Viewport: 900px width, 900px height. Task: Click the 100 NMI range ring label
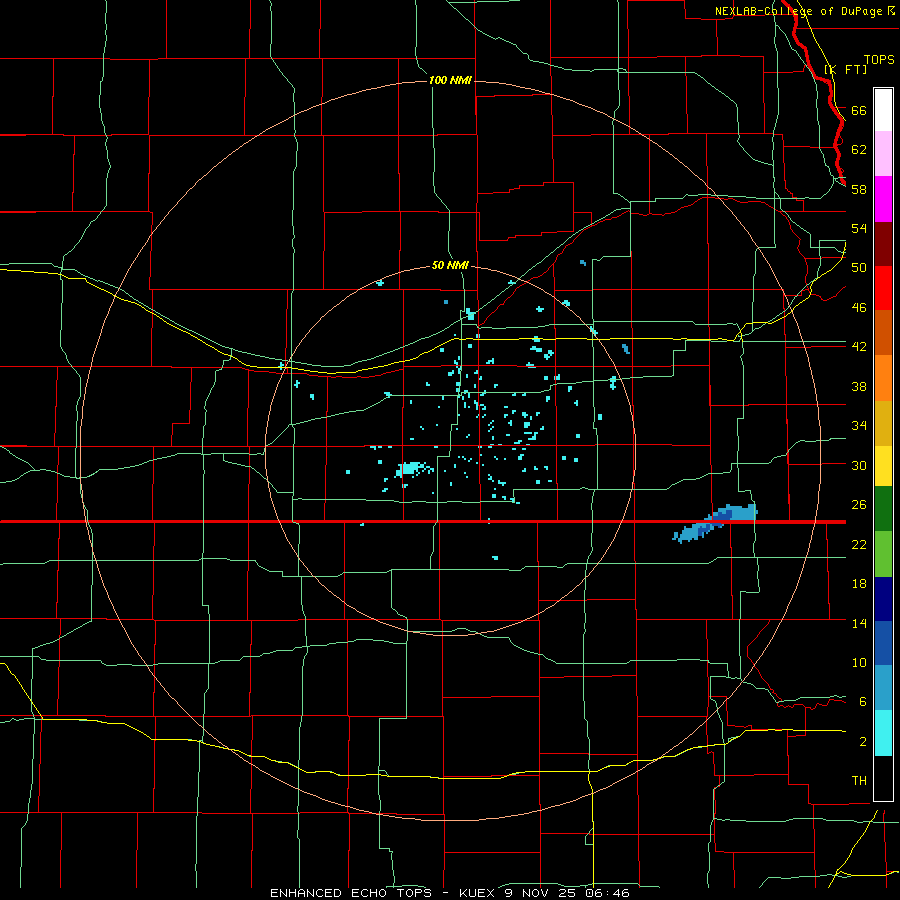pos(450,80)
